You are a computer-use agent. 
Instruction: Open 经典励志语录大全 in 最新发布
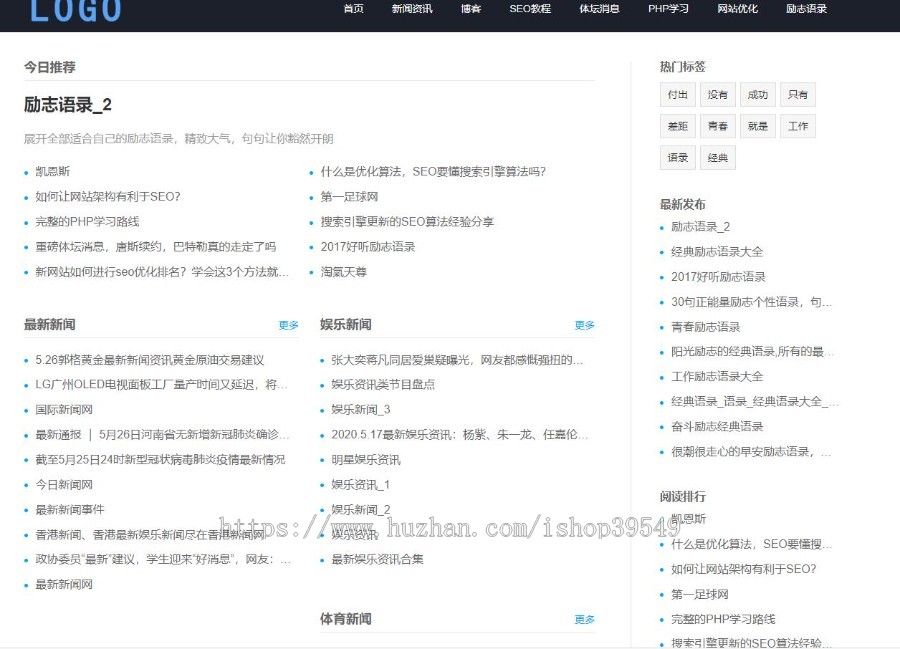click(717, 252)
